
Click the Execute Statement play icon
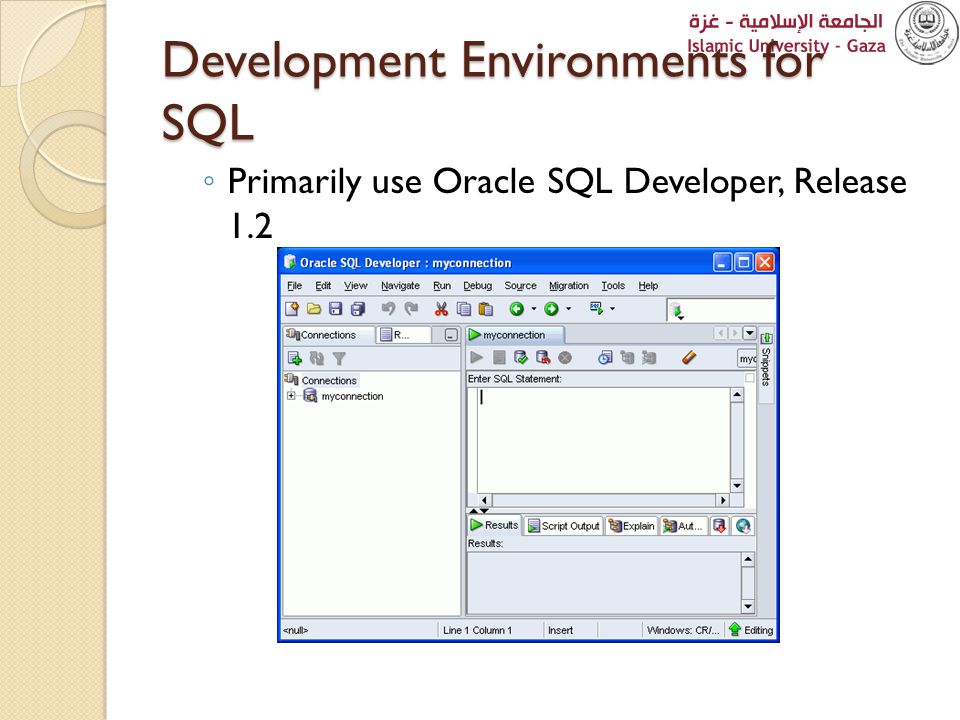coord(476,358)
